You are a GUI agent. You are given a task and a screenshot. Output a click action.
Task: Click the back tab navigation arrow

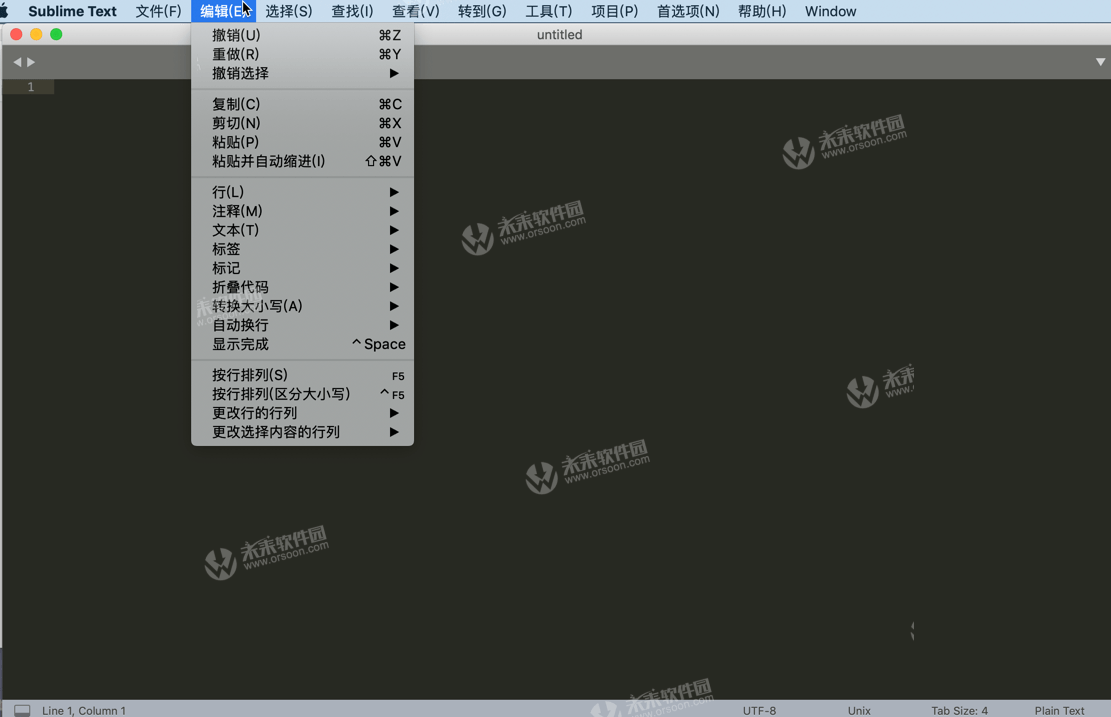17,62
